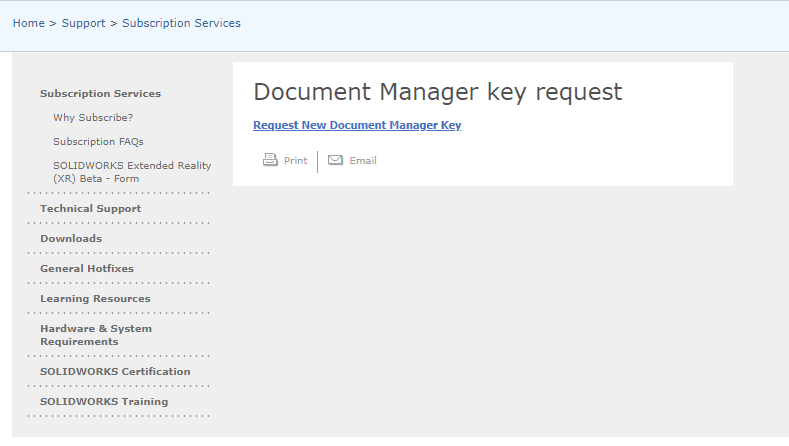Image resolution: width=789 pixels, height=446 pixels.
Task: Click the Email text label
Action: coord(363,161)
